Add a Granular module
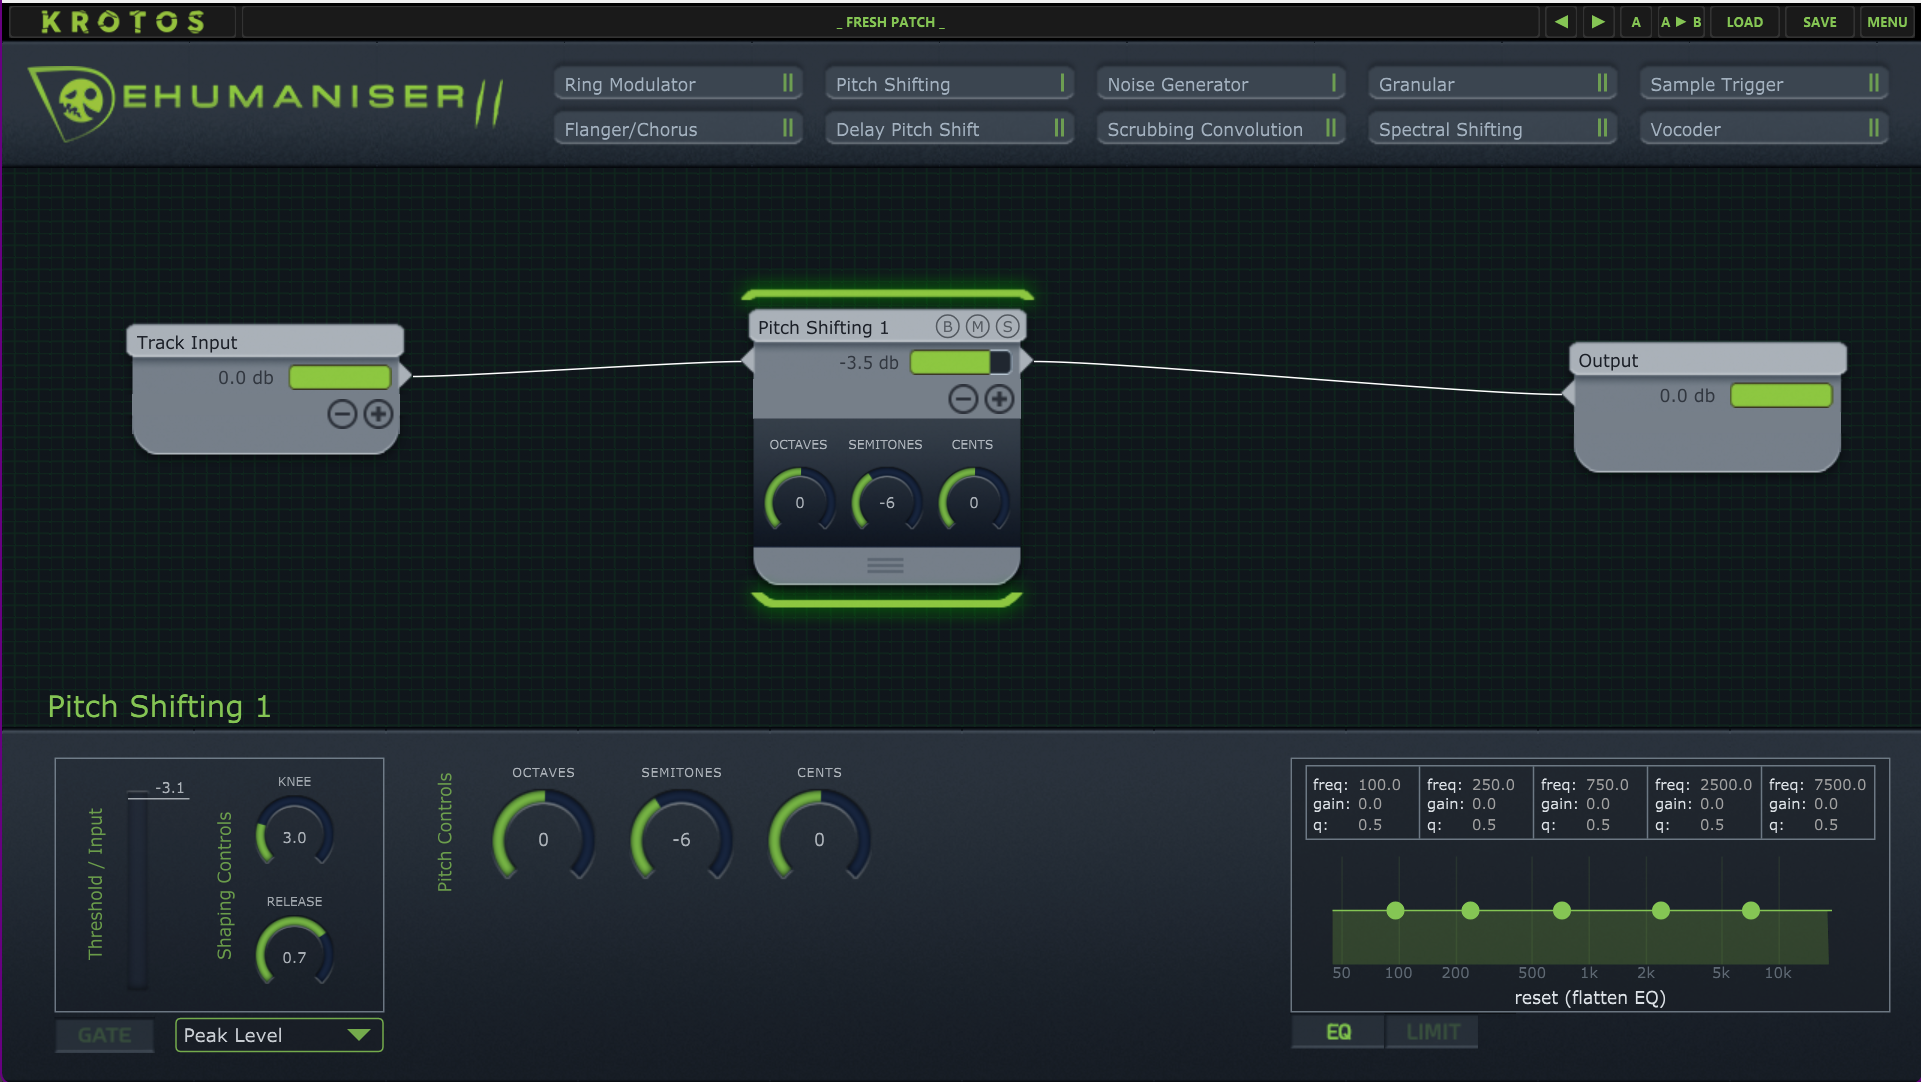1921x1082 pixels. [1492, 84]
